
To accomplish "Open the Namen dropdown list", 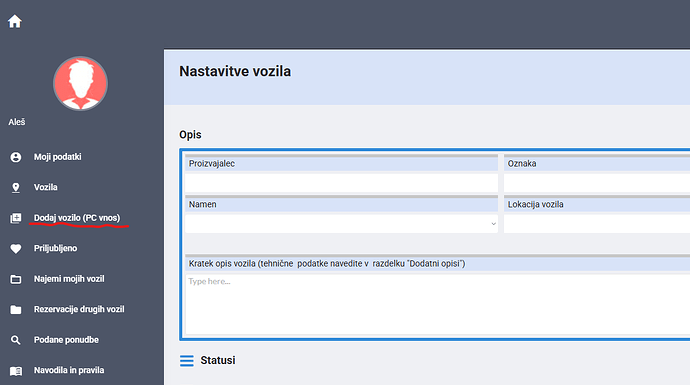I will pos(341,224).
